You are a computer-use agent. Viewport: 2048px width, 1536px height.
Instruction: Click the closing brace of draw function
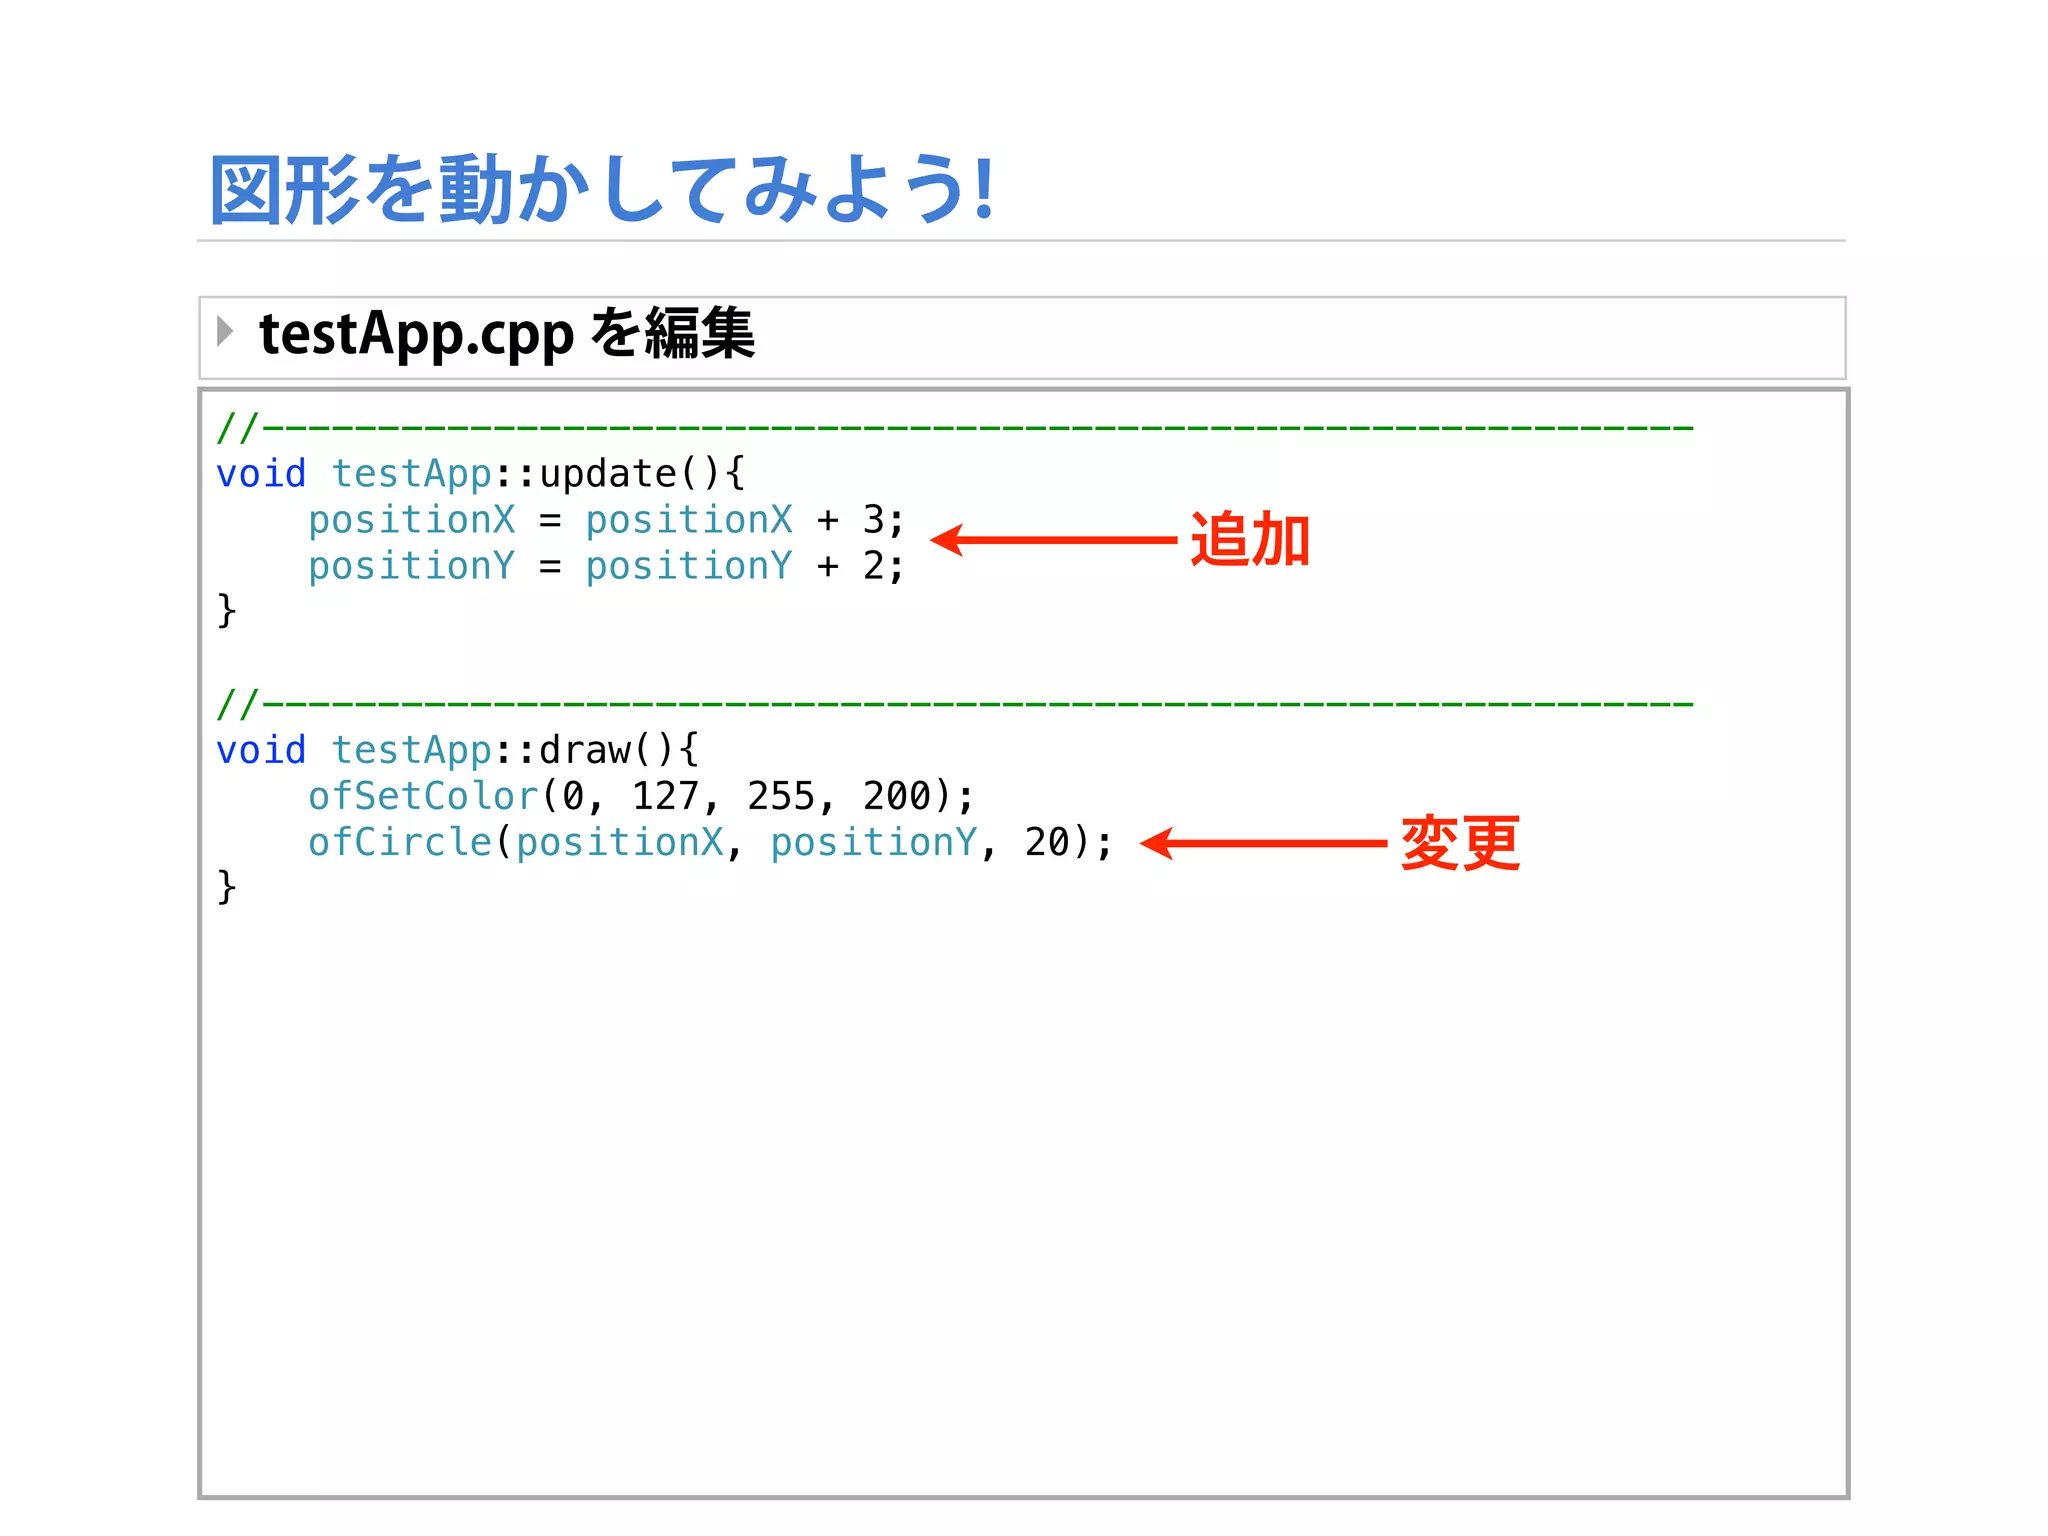[x=227, y=887]
